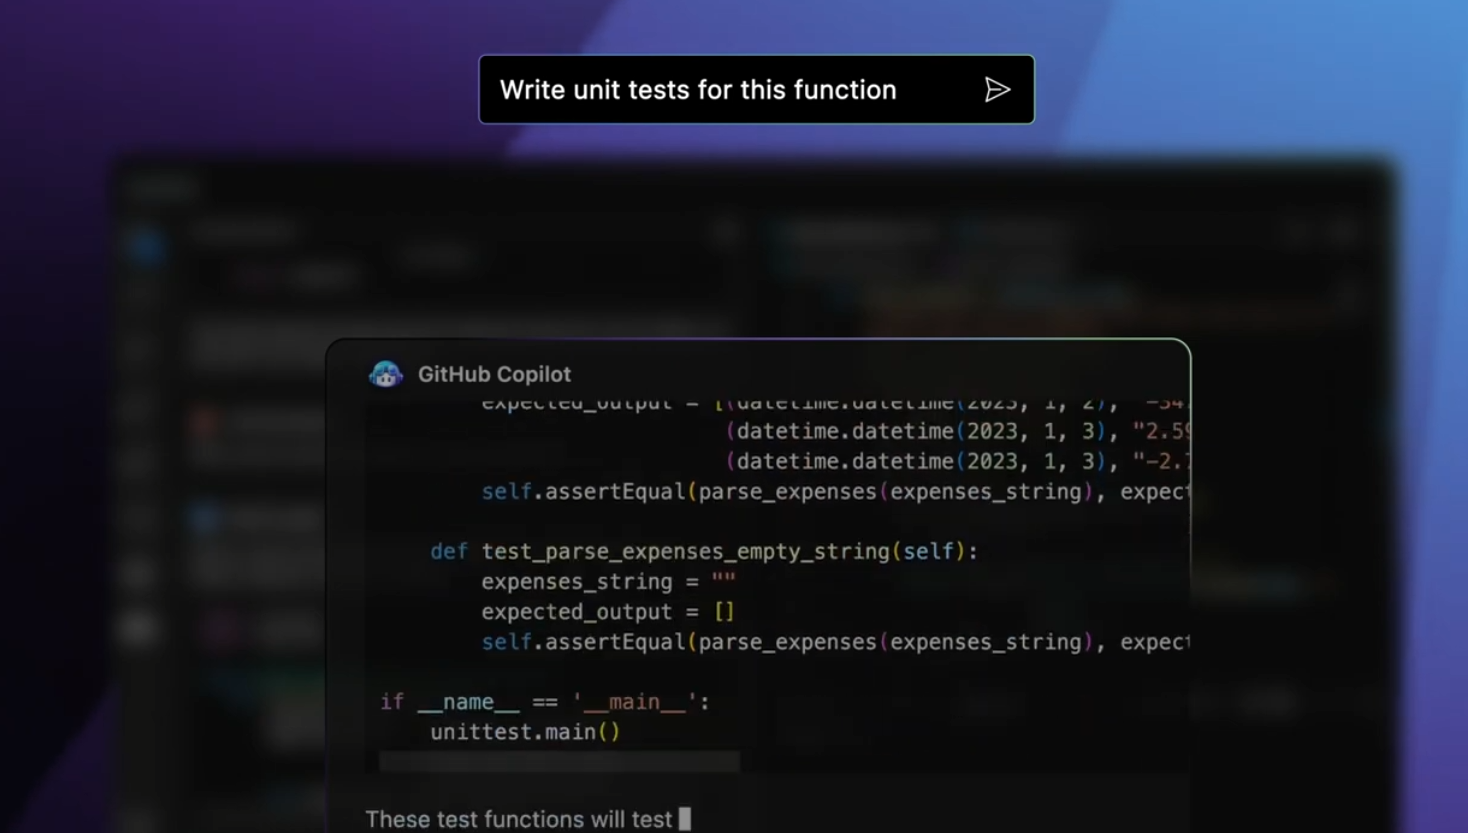Click the horizontal scrollbar below the code block

[x=559, y=762]
